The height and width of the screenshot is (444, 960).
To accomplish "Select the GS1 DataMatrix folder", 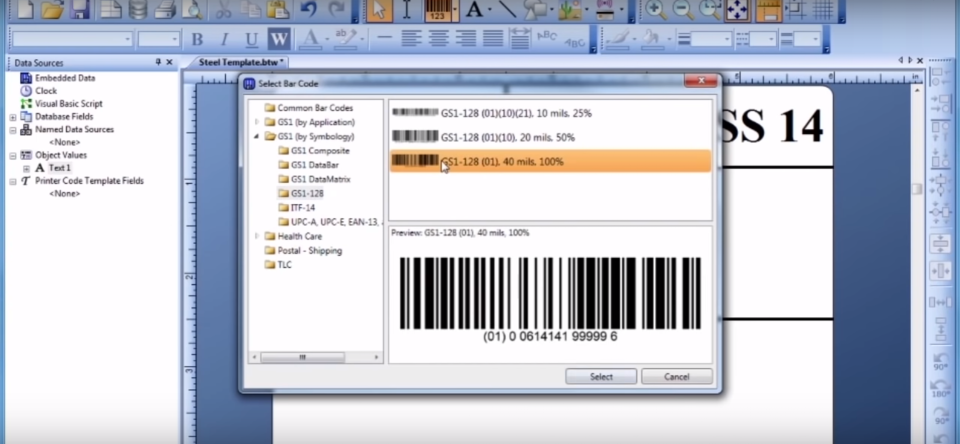I will tap(314, 179).
